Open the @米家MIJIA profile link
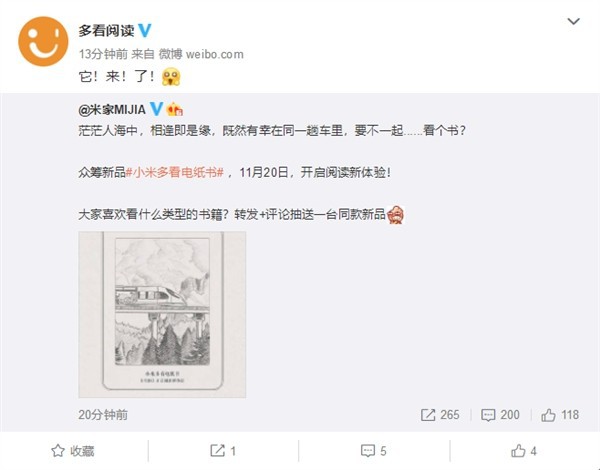 112,110
